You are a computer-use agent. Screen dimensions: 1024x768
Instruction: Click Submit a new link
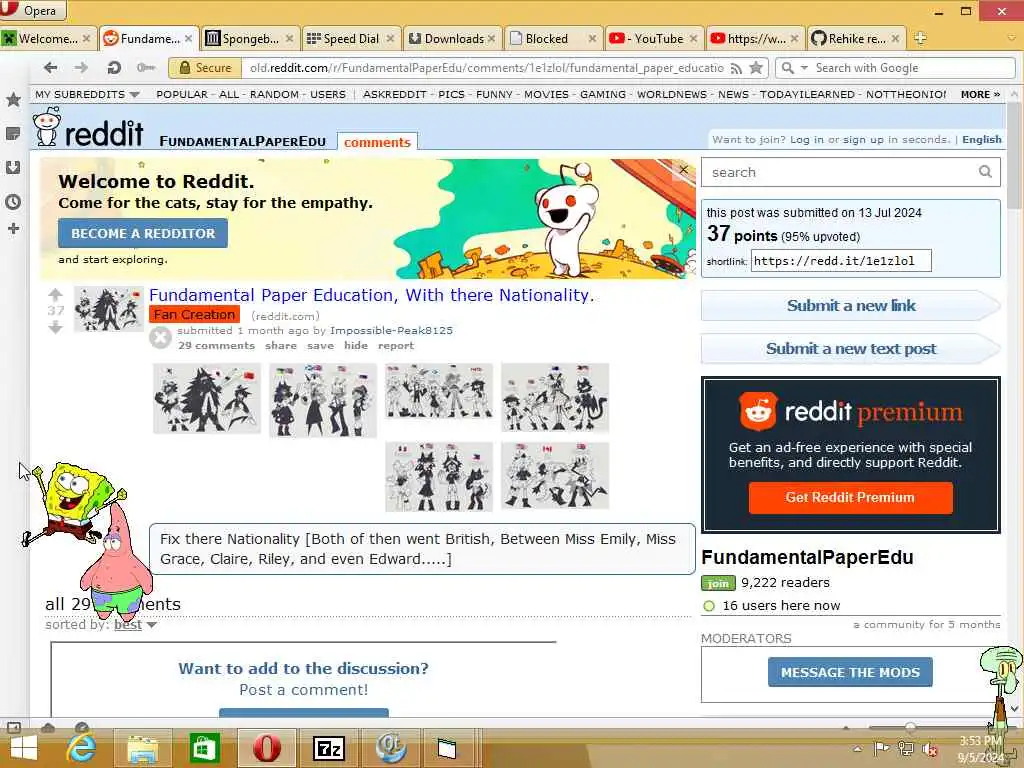(x=850, y=305)
